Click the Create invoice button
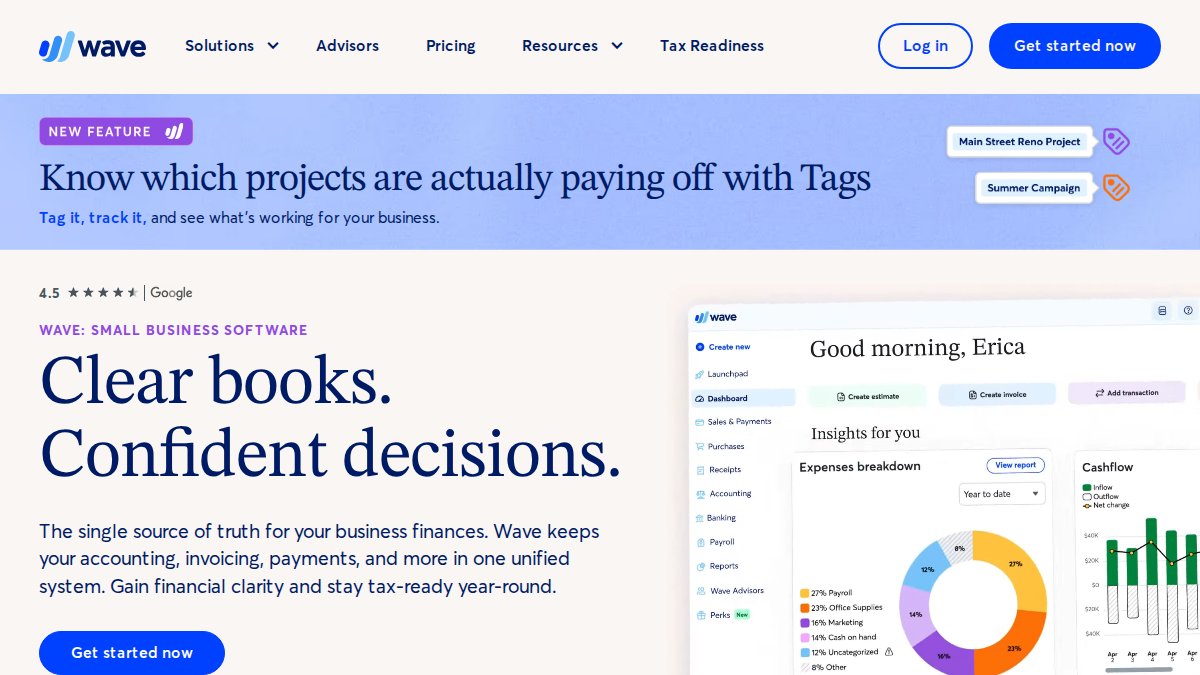 coord(997,394)
